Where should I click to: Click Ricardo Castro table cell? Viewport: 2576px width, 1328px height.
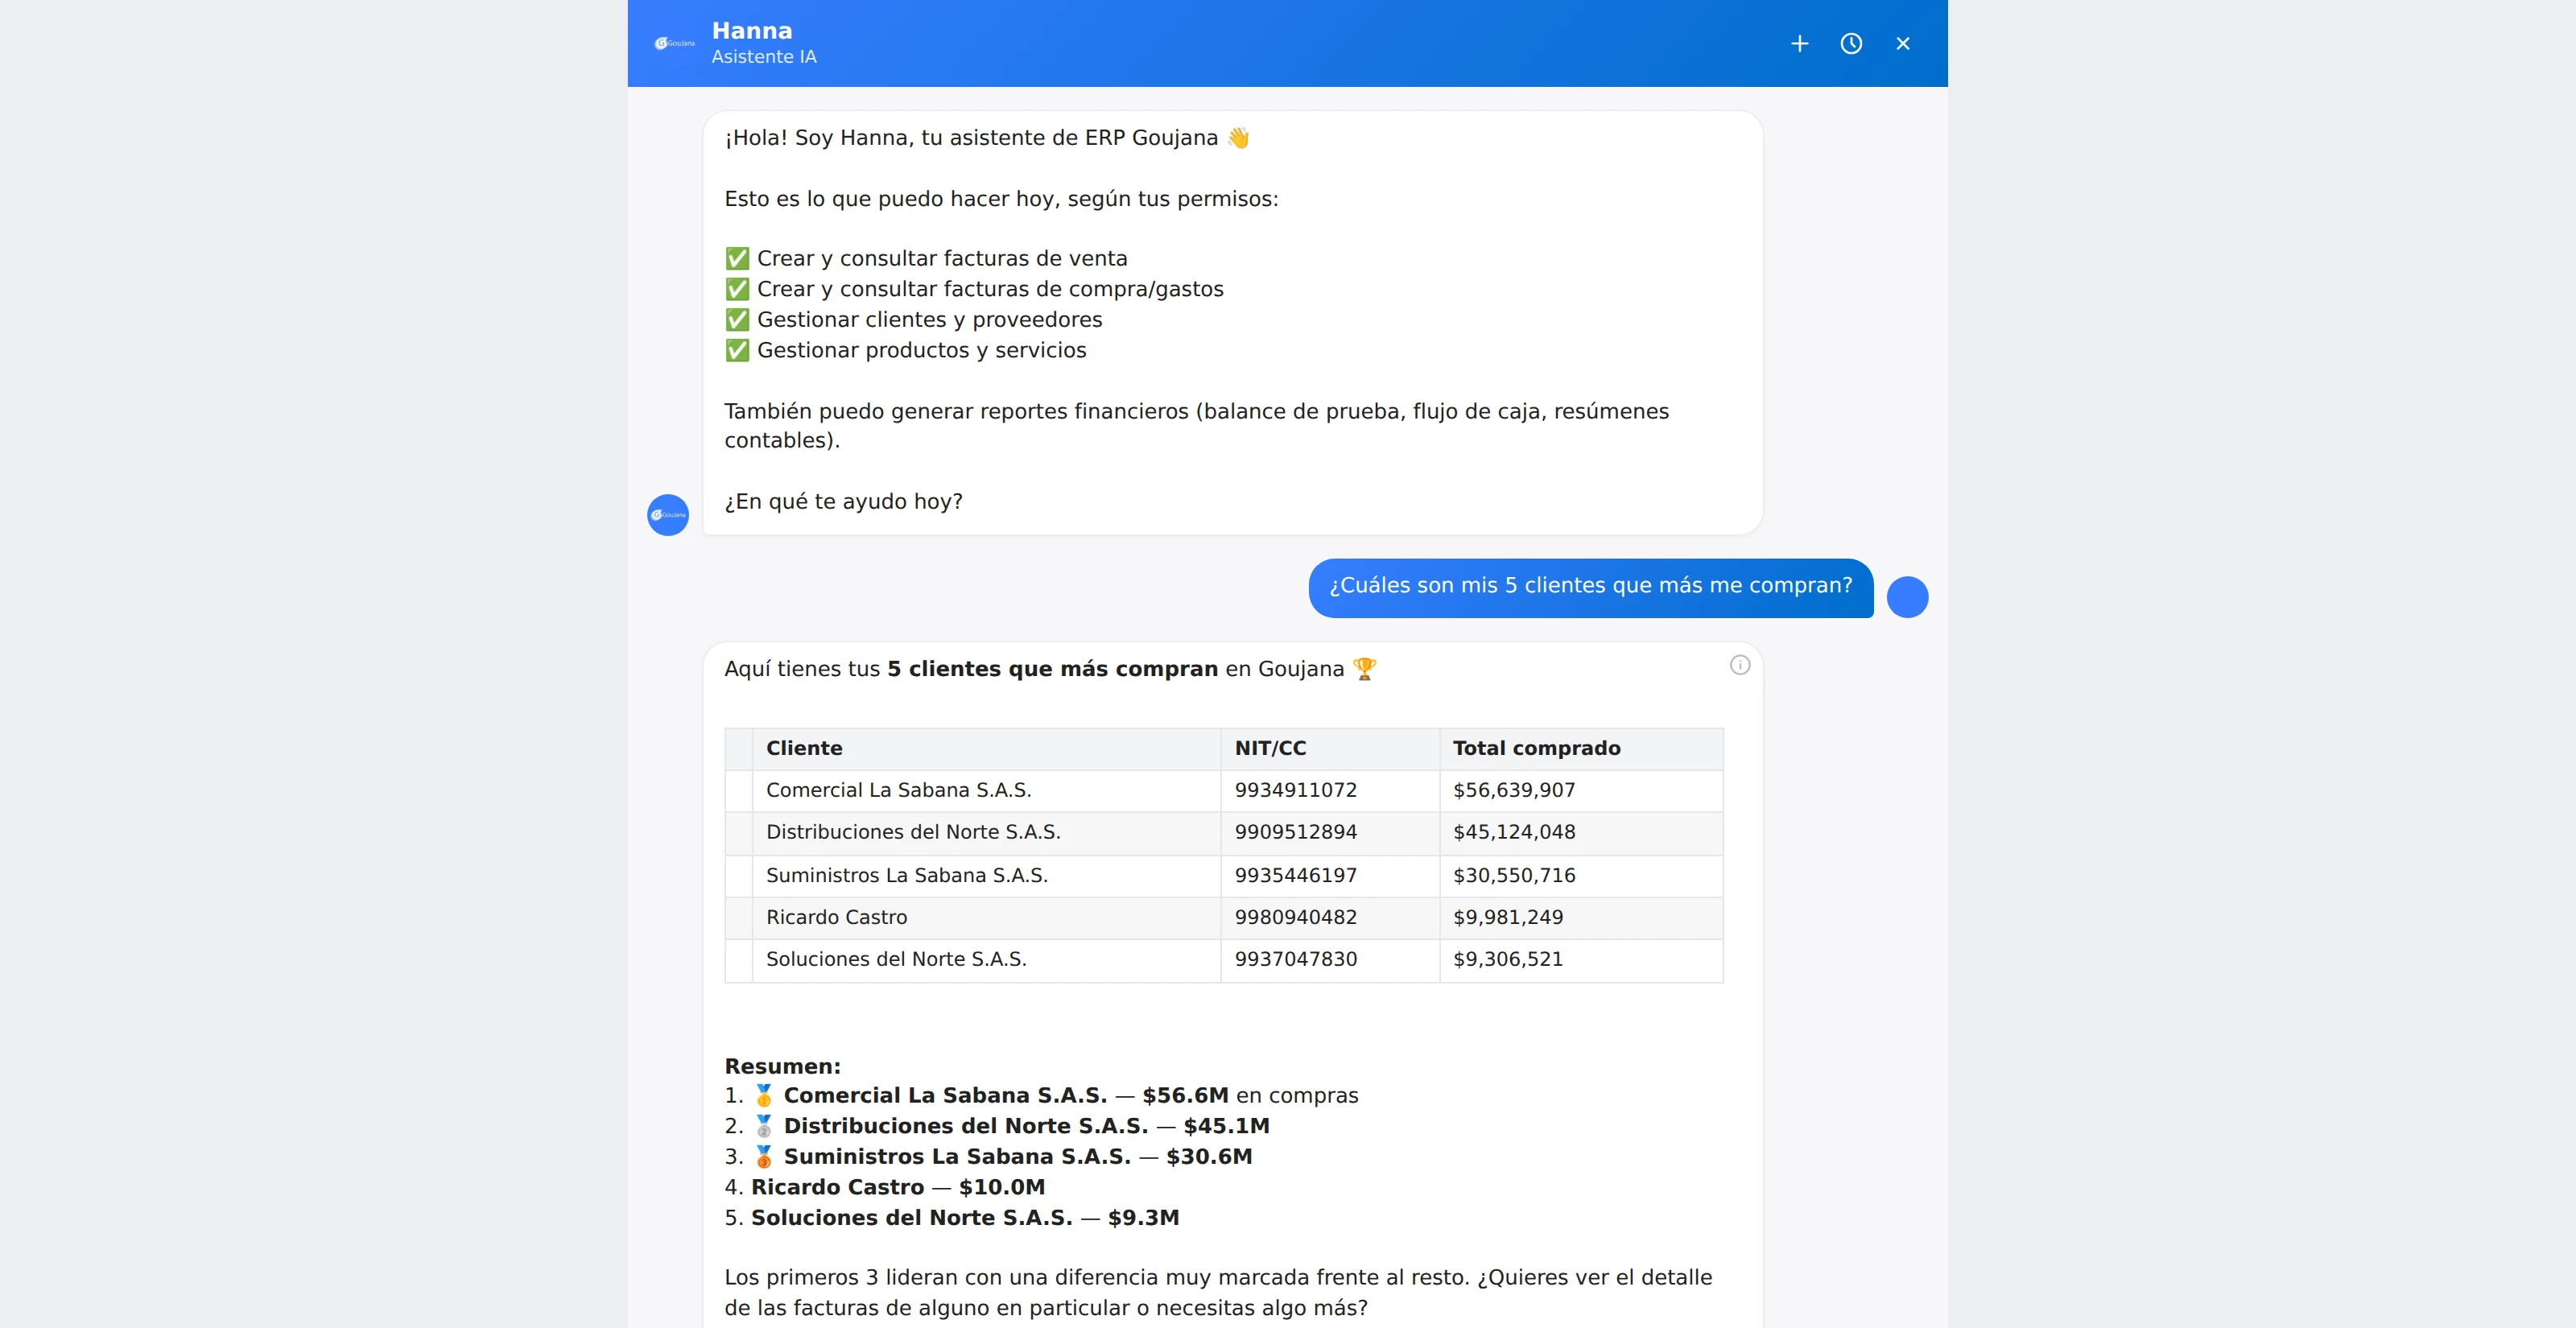[x=986, y=918]
